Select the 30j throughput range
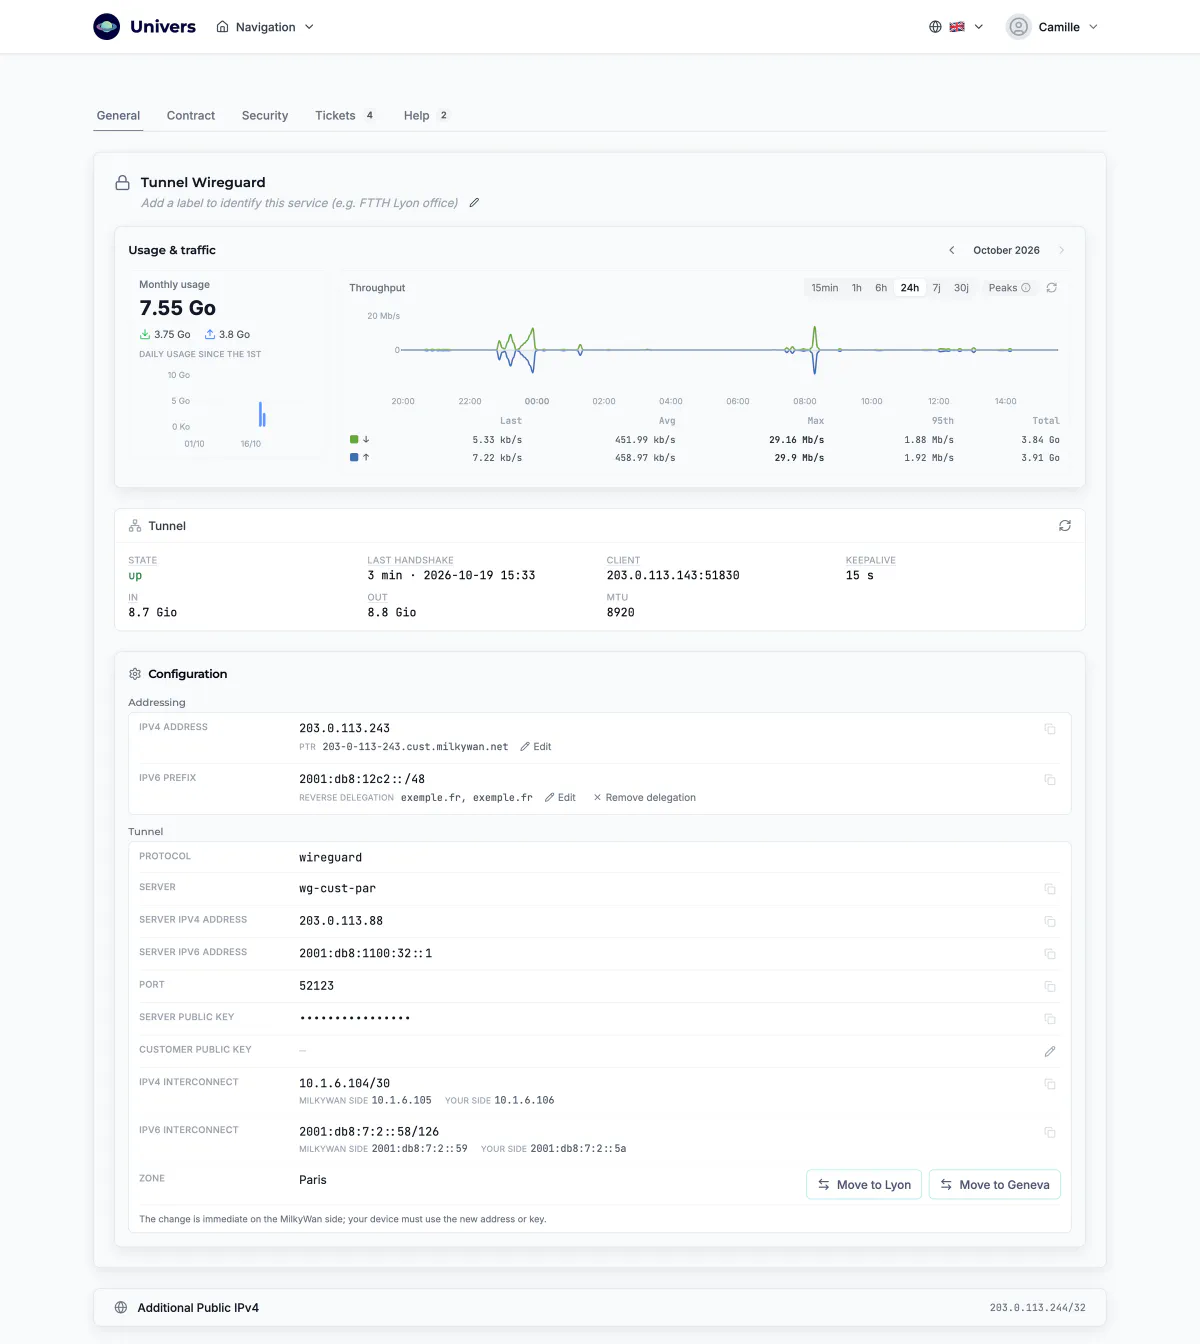The width and height of the screenshot is (1200, 1344). [961, 288]
